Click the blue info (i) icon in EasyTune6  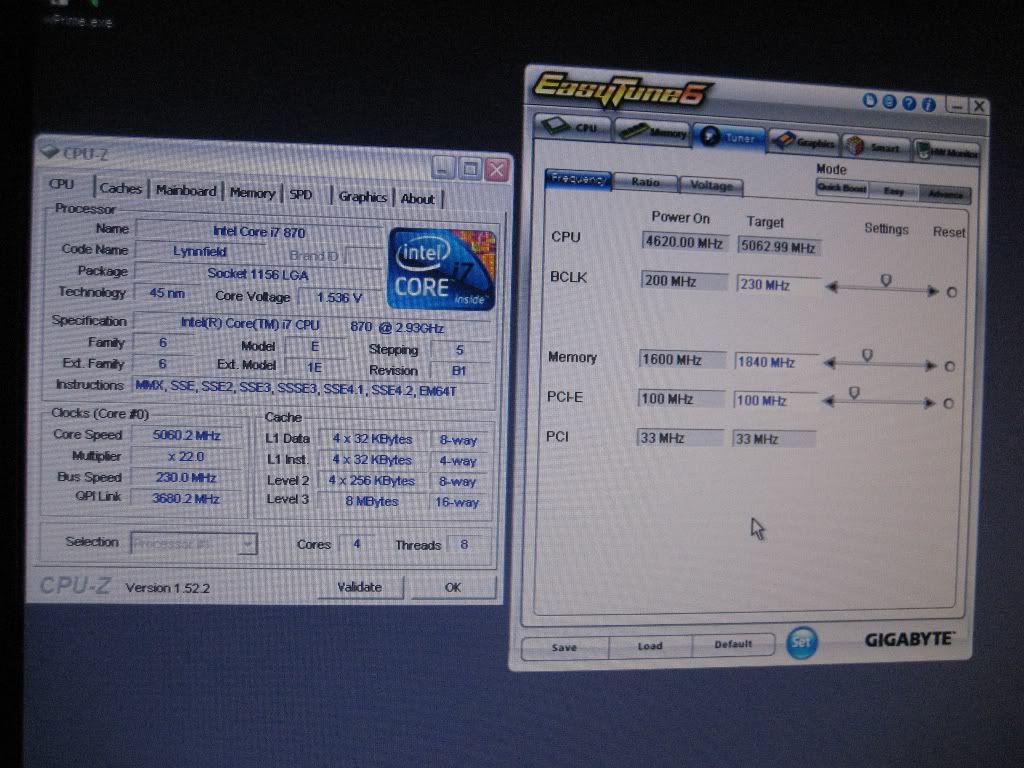tap(928, 104)
